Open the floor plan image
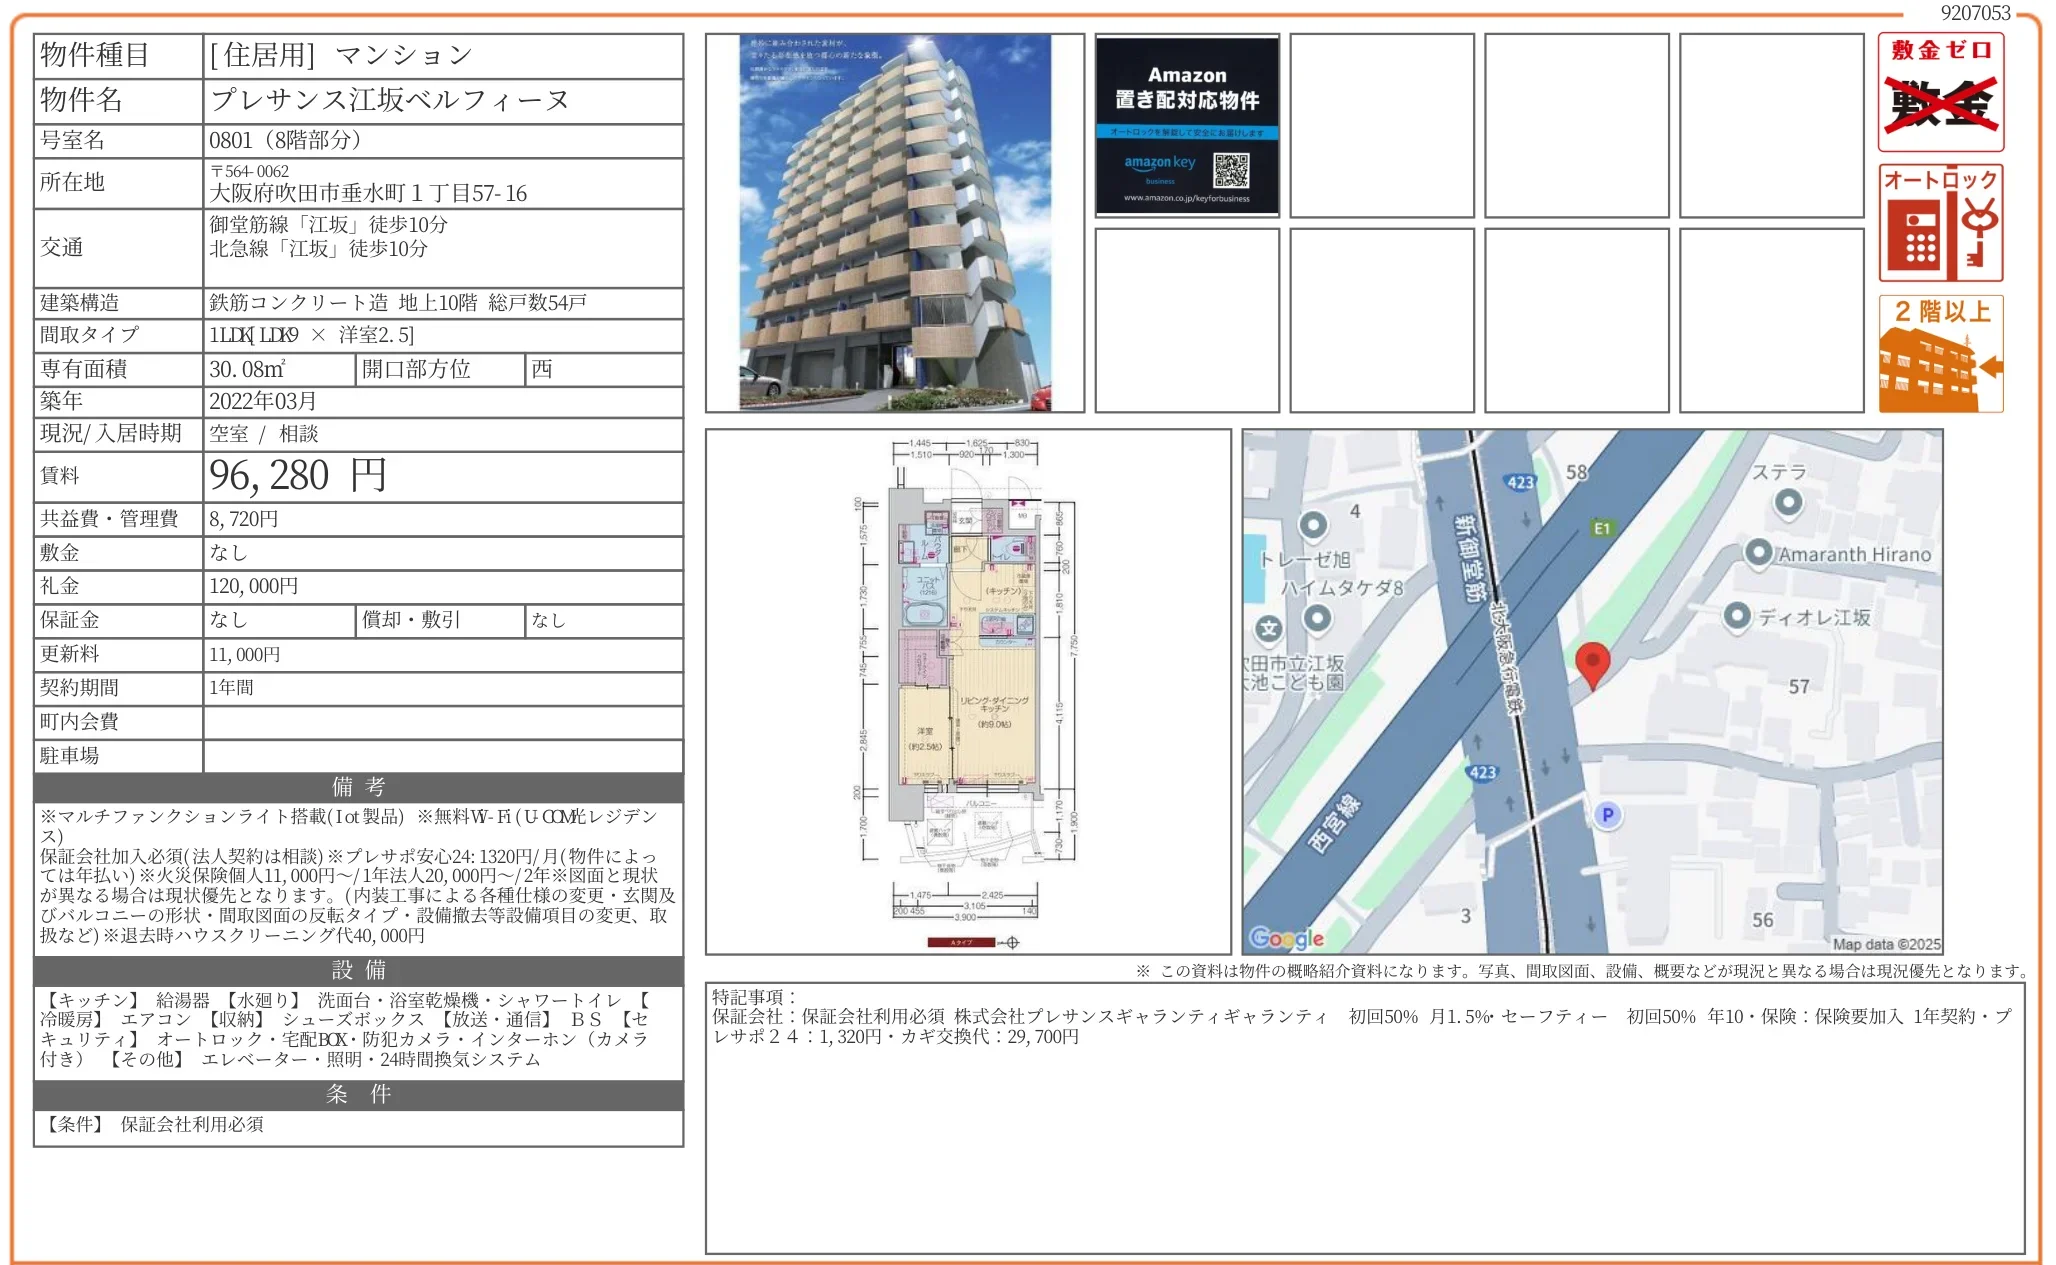Screen dimensions: 2056x1265 click(967, 690)
